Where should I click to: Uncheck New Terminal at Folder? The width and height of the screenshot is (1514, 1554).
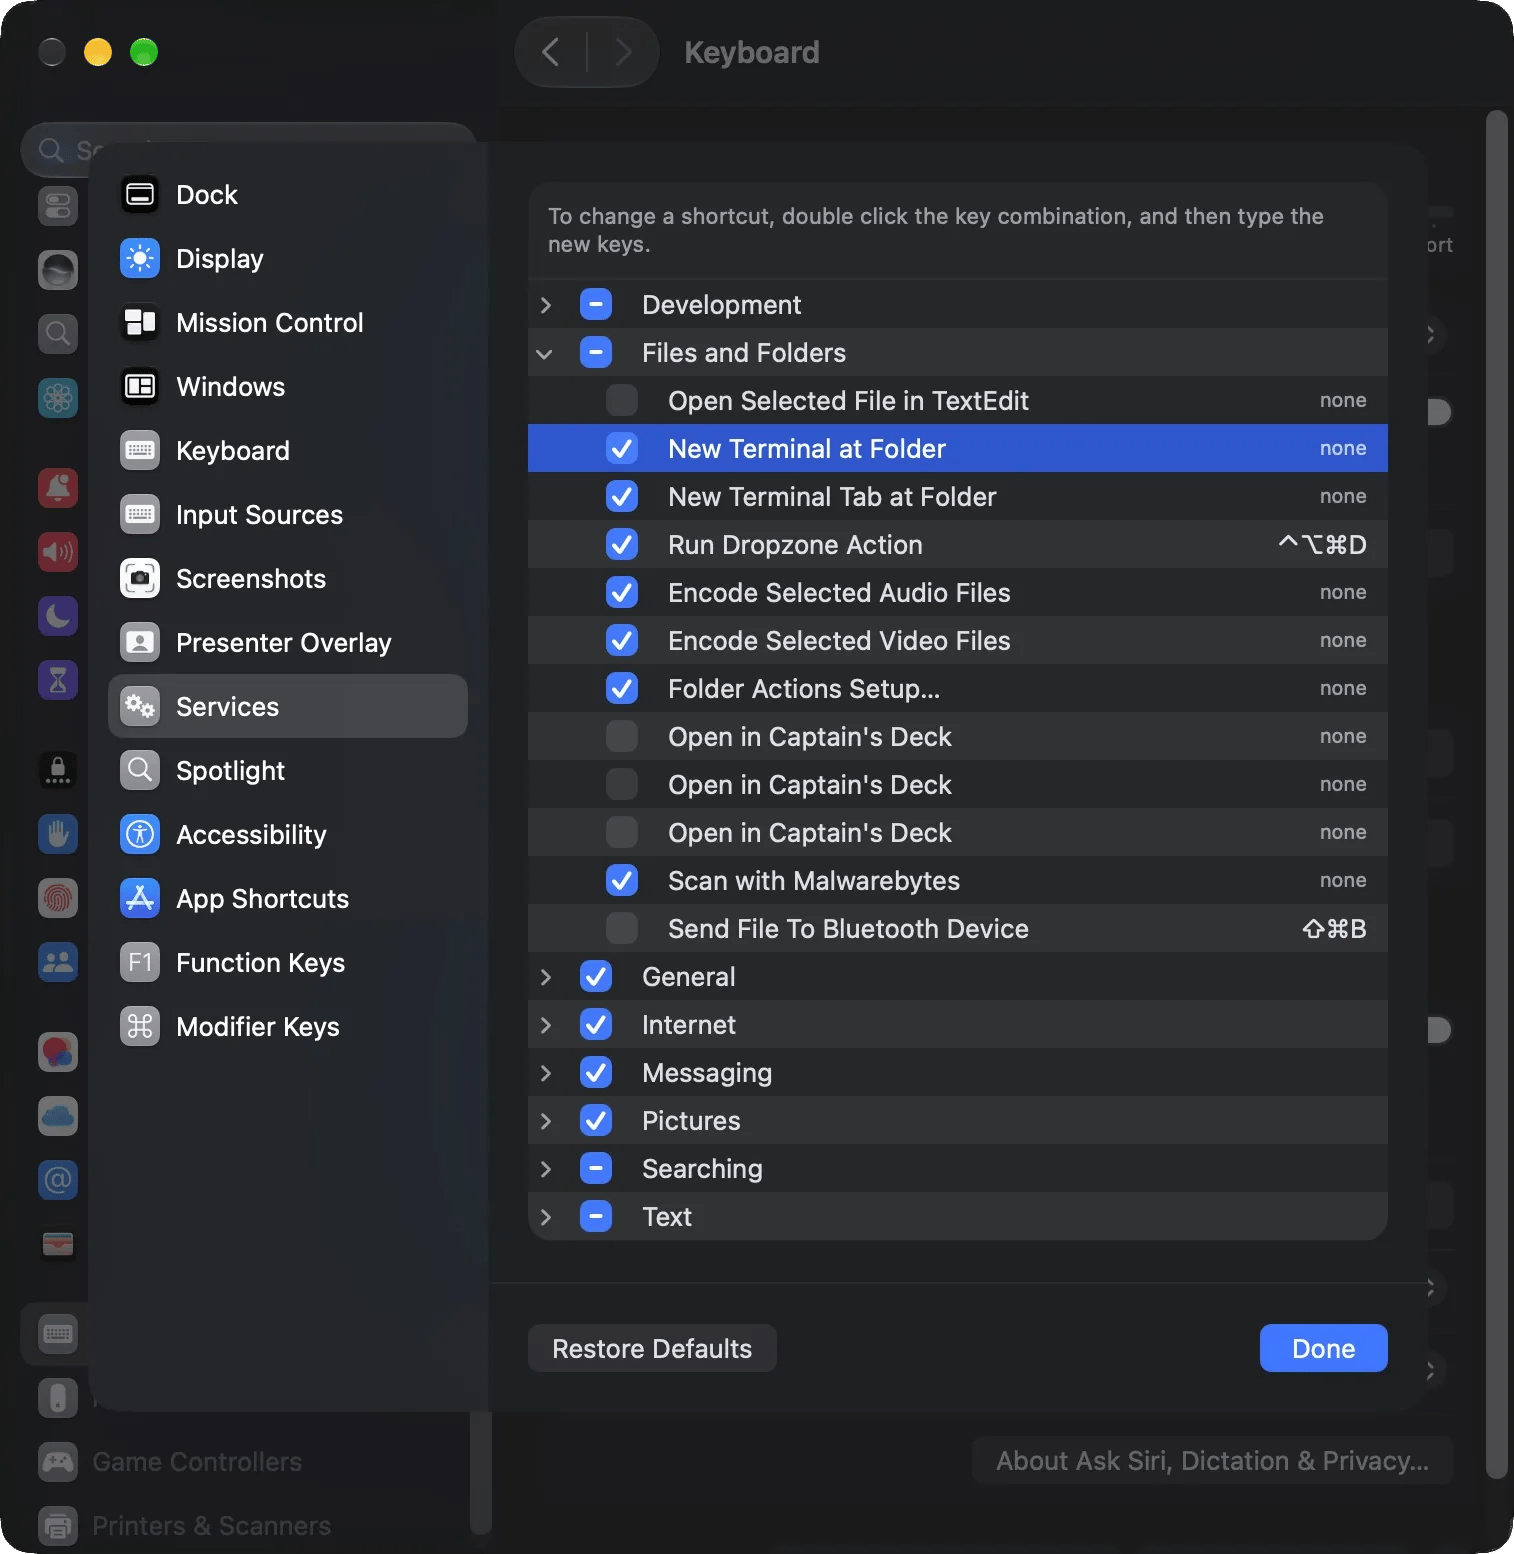[622, 448]
